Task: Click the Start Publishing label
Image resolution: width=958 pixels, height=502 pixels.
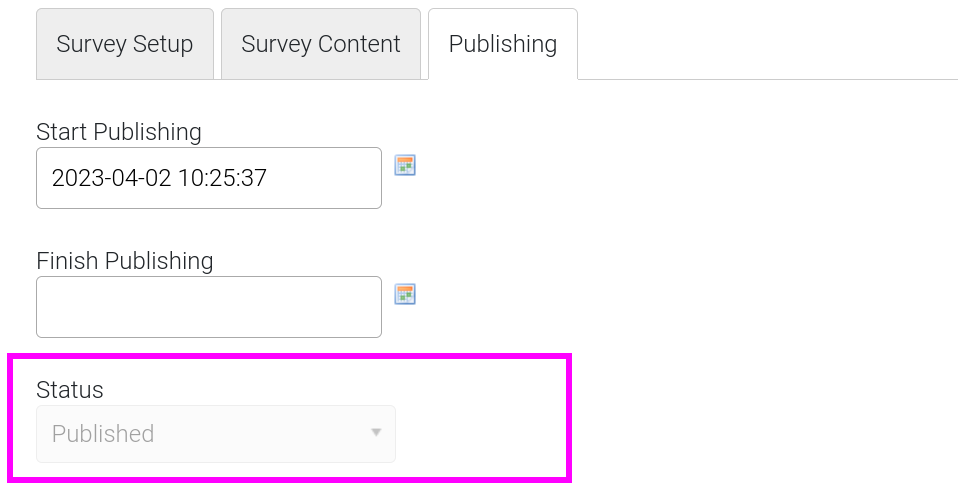Action: point(119,132)
